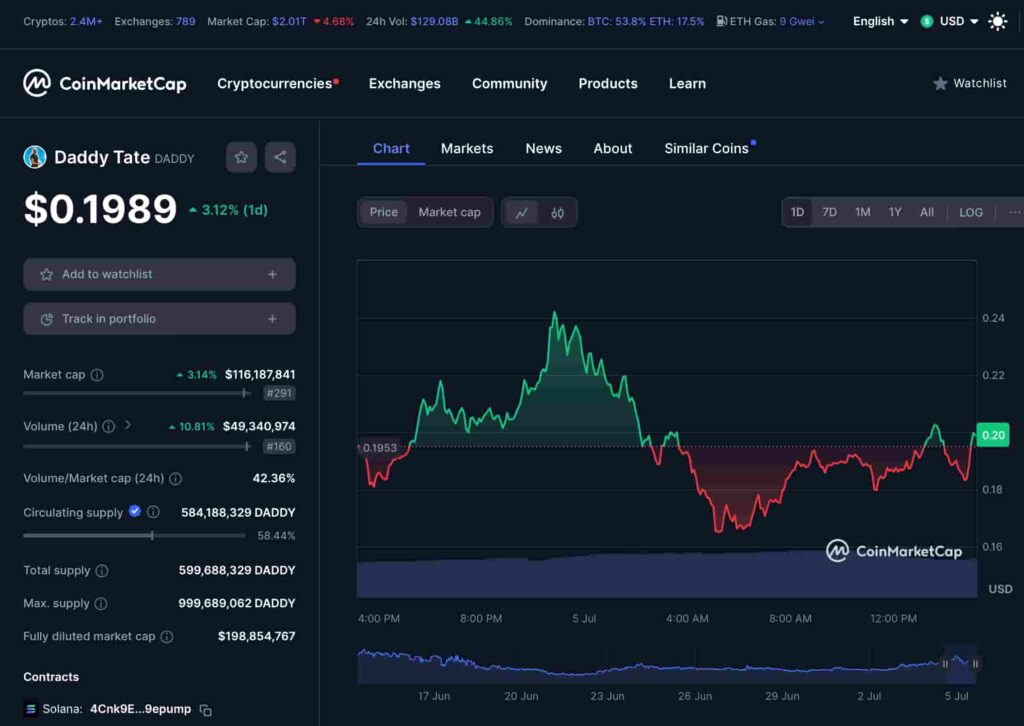This screenshot has height=726, width=1024.
Task: Click the 20 Jun date in range navigator
Action: click(x=521, y=696)
